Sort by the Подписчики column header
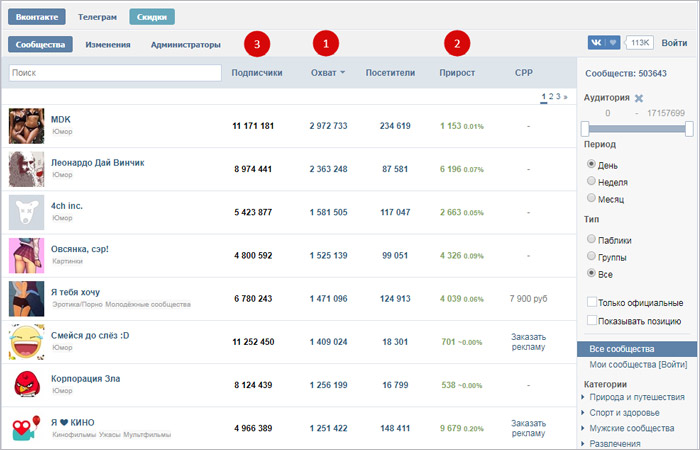This screenshot has height=450, width=700. click(x=257, y=73)
